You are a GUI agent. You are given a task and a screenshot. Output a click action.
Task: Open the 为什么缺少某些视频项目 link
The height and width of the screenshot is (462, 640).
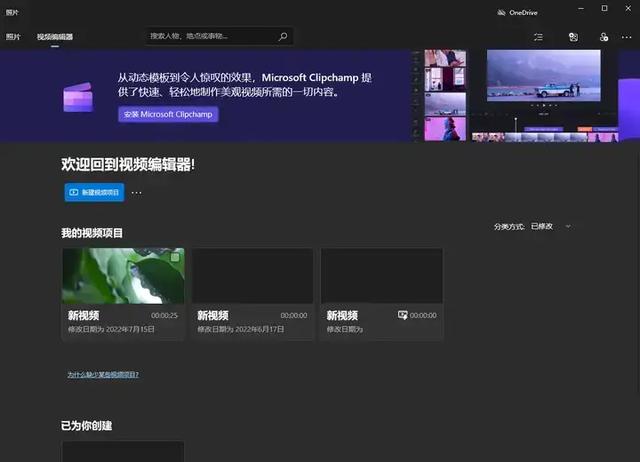click(x=103, y=375)
